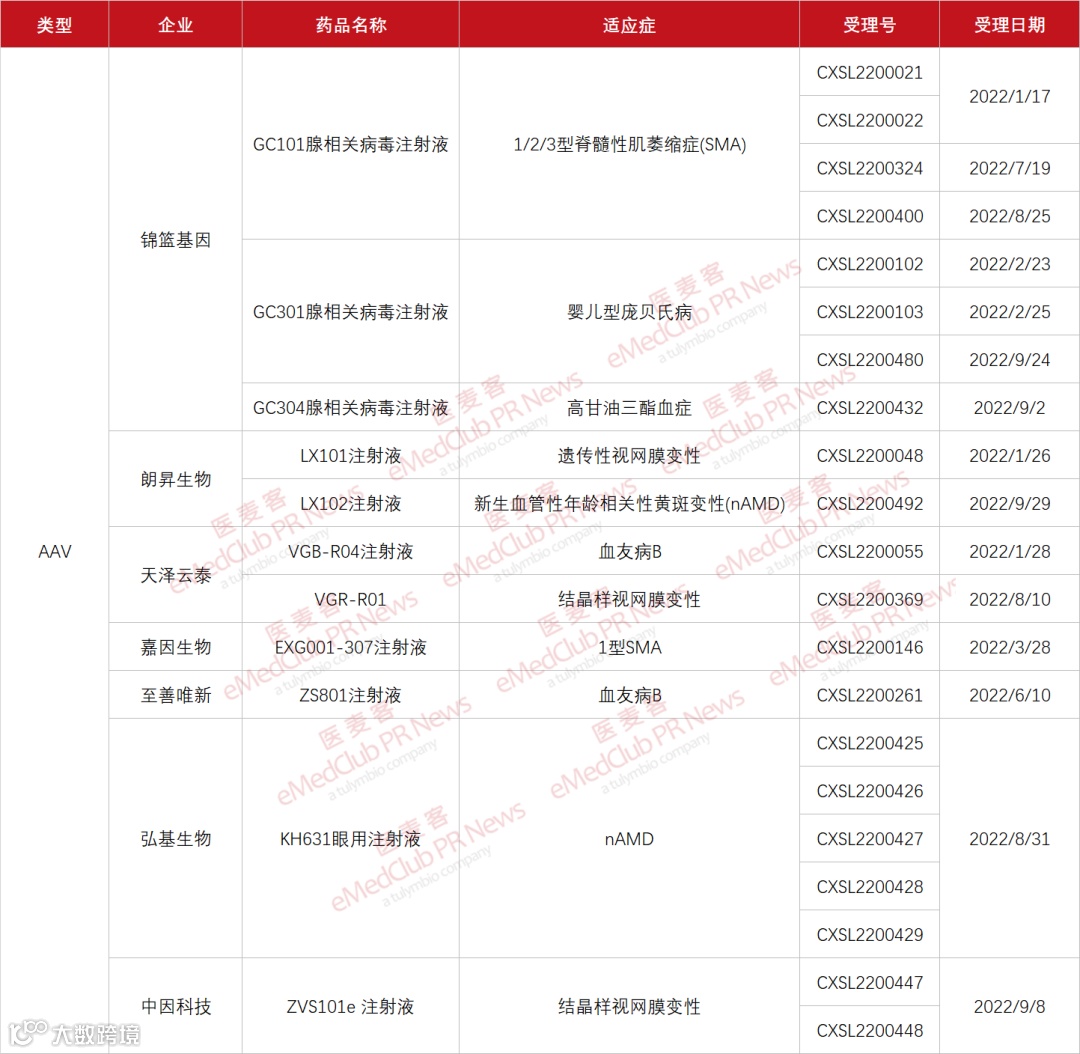Select 高甘油三酯血症 indication cell
This screenshot has width=1080, height=1054.
(629, 407)
